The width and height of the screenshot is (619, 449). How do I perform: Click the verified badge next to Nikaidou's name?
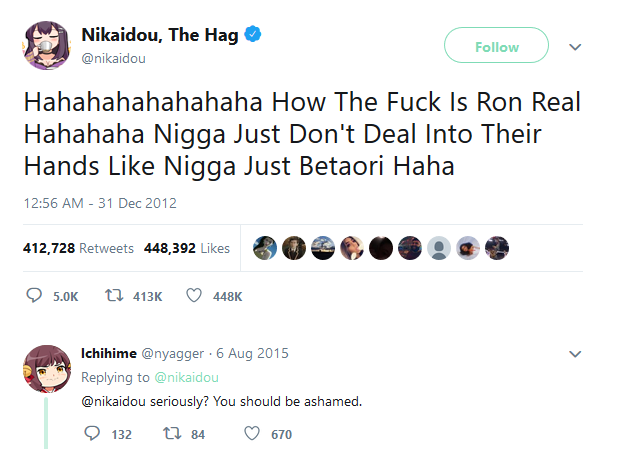point(255,36)
